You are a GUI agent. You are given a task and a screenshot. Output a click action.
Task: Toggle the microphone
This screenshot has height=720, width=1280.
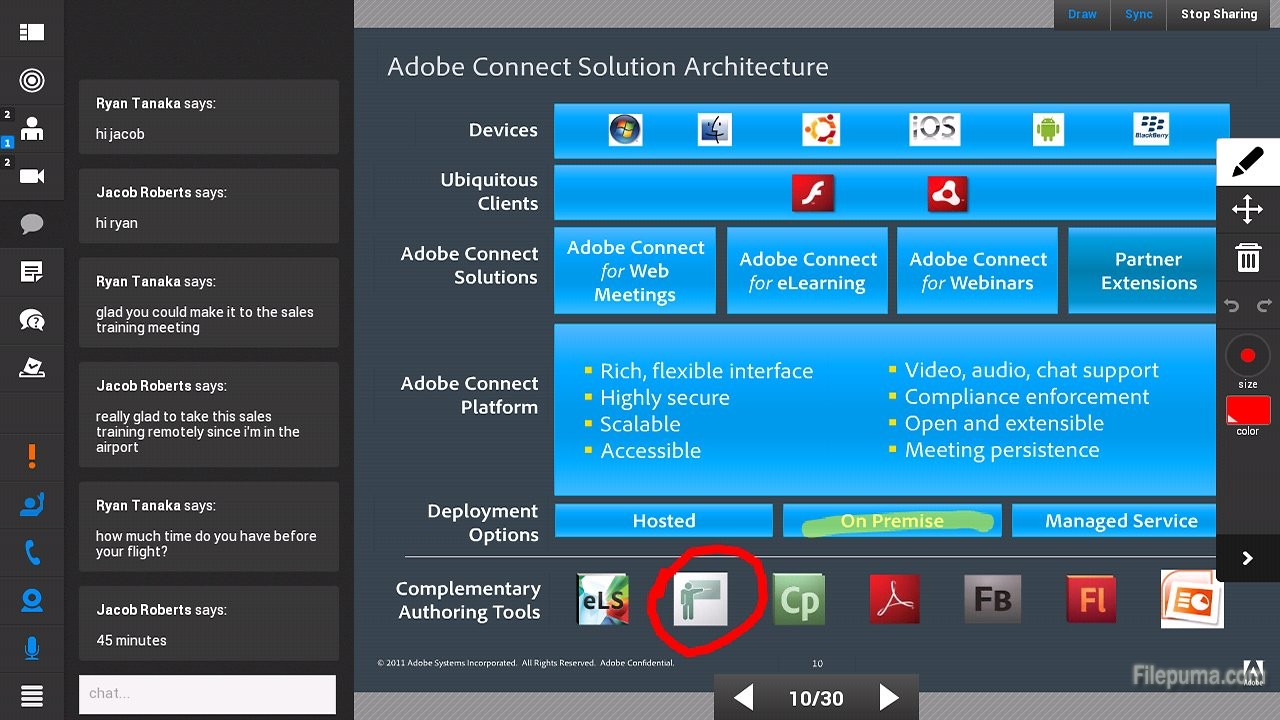click(x=32, y=647)
